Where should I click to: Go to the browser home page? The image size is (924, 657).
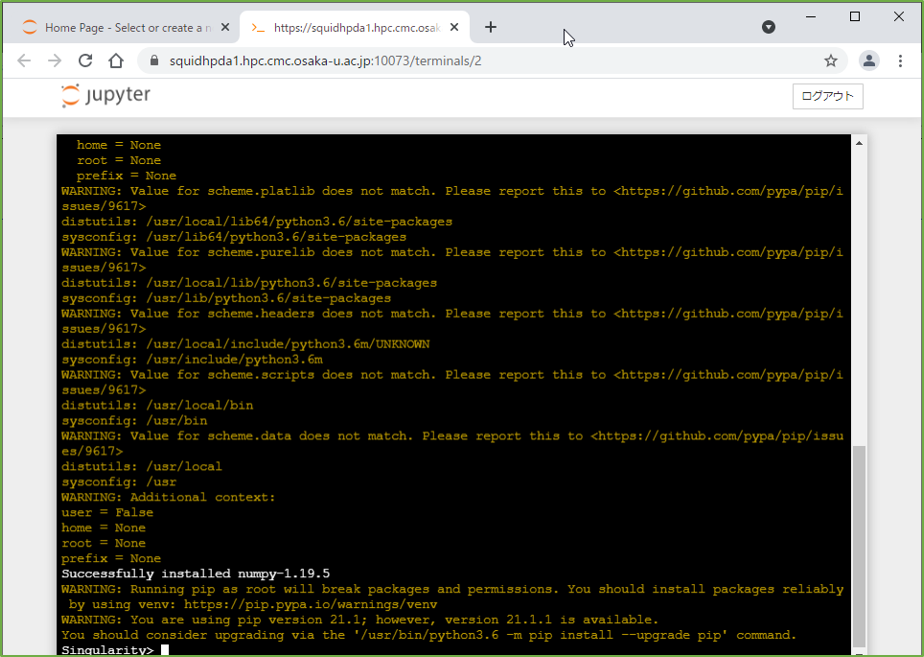pyautogui.click(x=116, y=61)
